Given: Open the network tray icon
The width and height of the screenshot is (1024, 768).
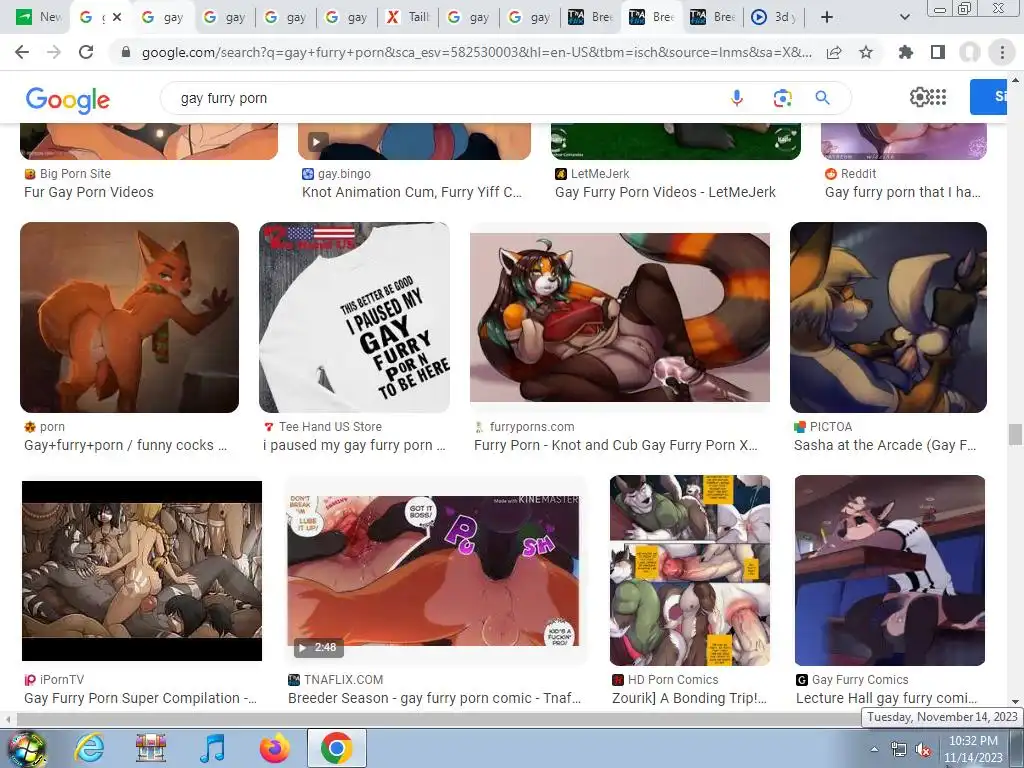Looking at the screenshot, I should point(899,749).
